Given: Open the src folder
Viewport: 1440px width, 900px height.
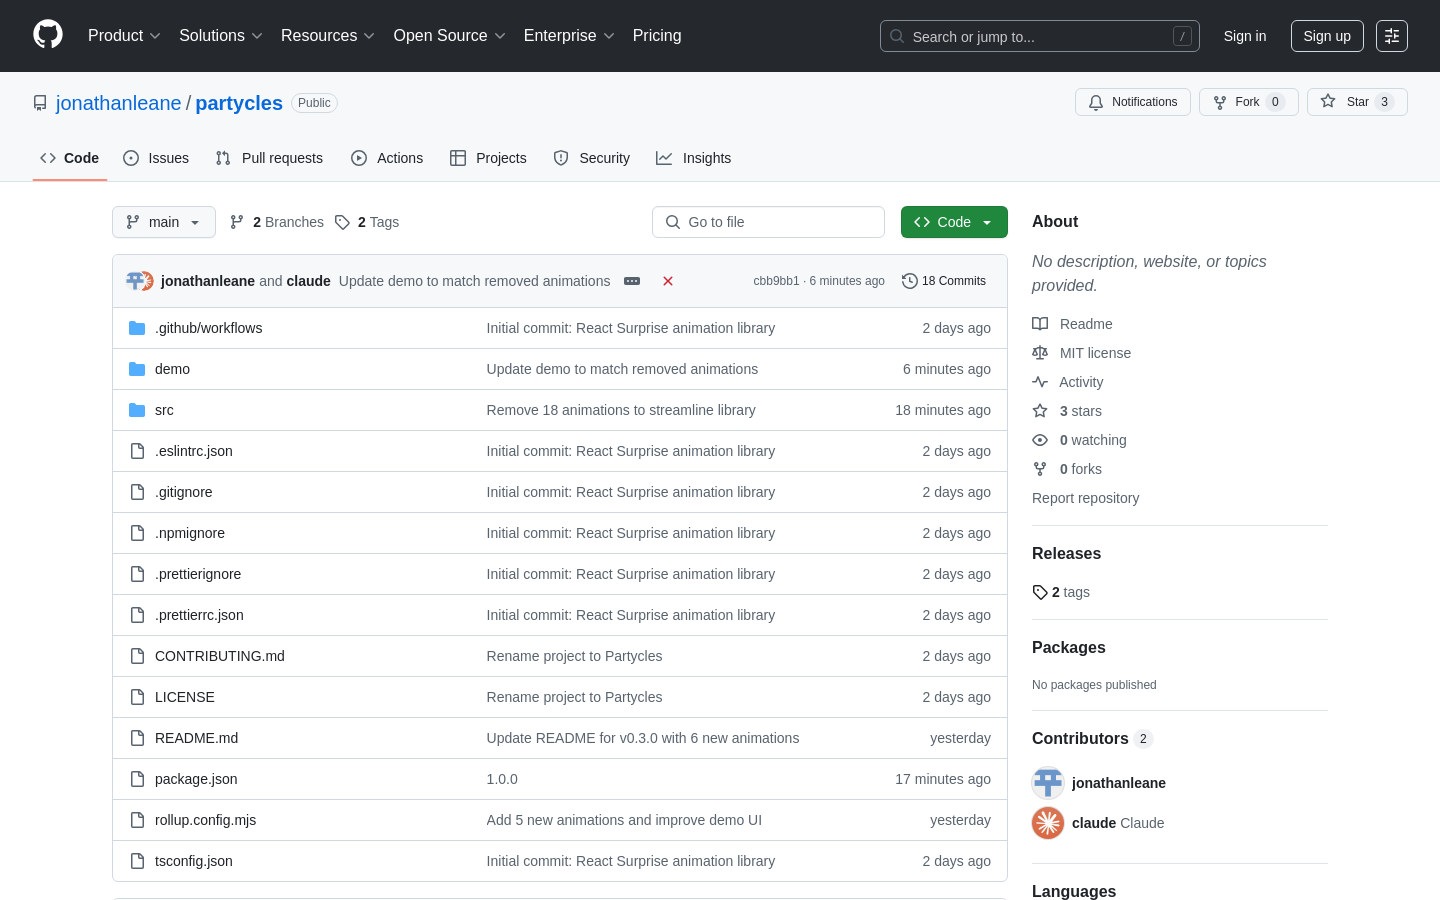Looking at the screenshot, I should tap(164, 410).
